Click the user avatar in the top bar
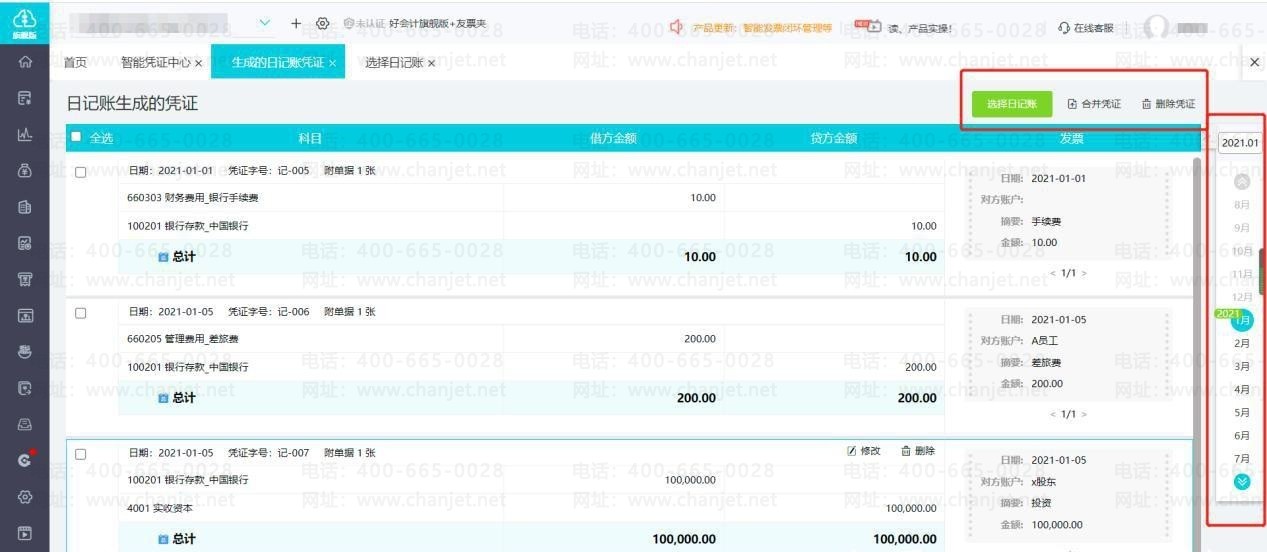 point(1157,27)
